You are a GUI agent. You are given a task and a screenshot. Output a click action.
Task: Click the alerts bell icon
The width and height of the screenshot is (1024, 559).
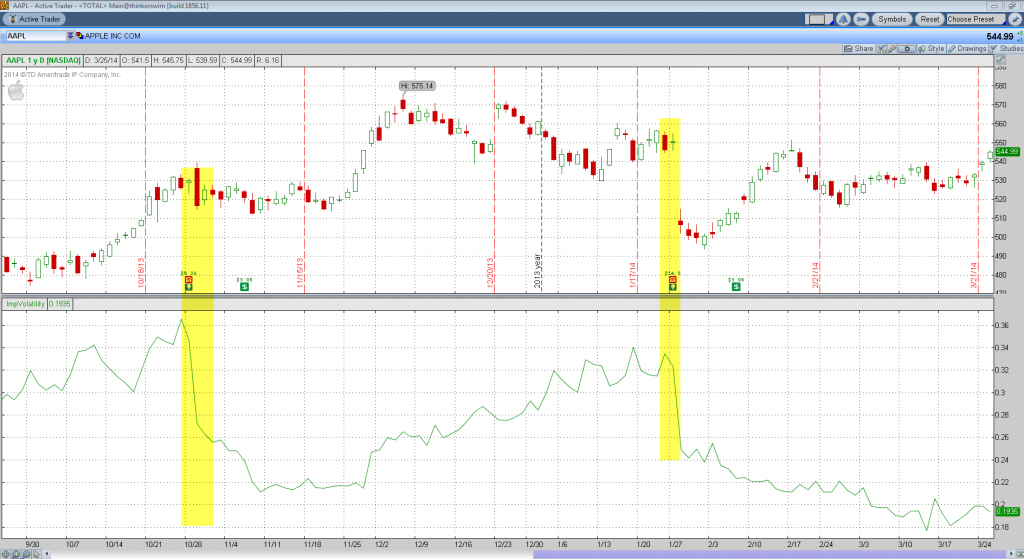[843, 19]
